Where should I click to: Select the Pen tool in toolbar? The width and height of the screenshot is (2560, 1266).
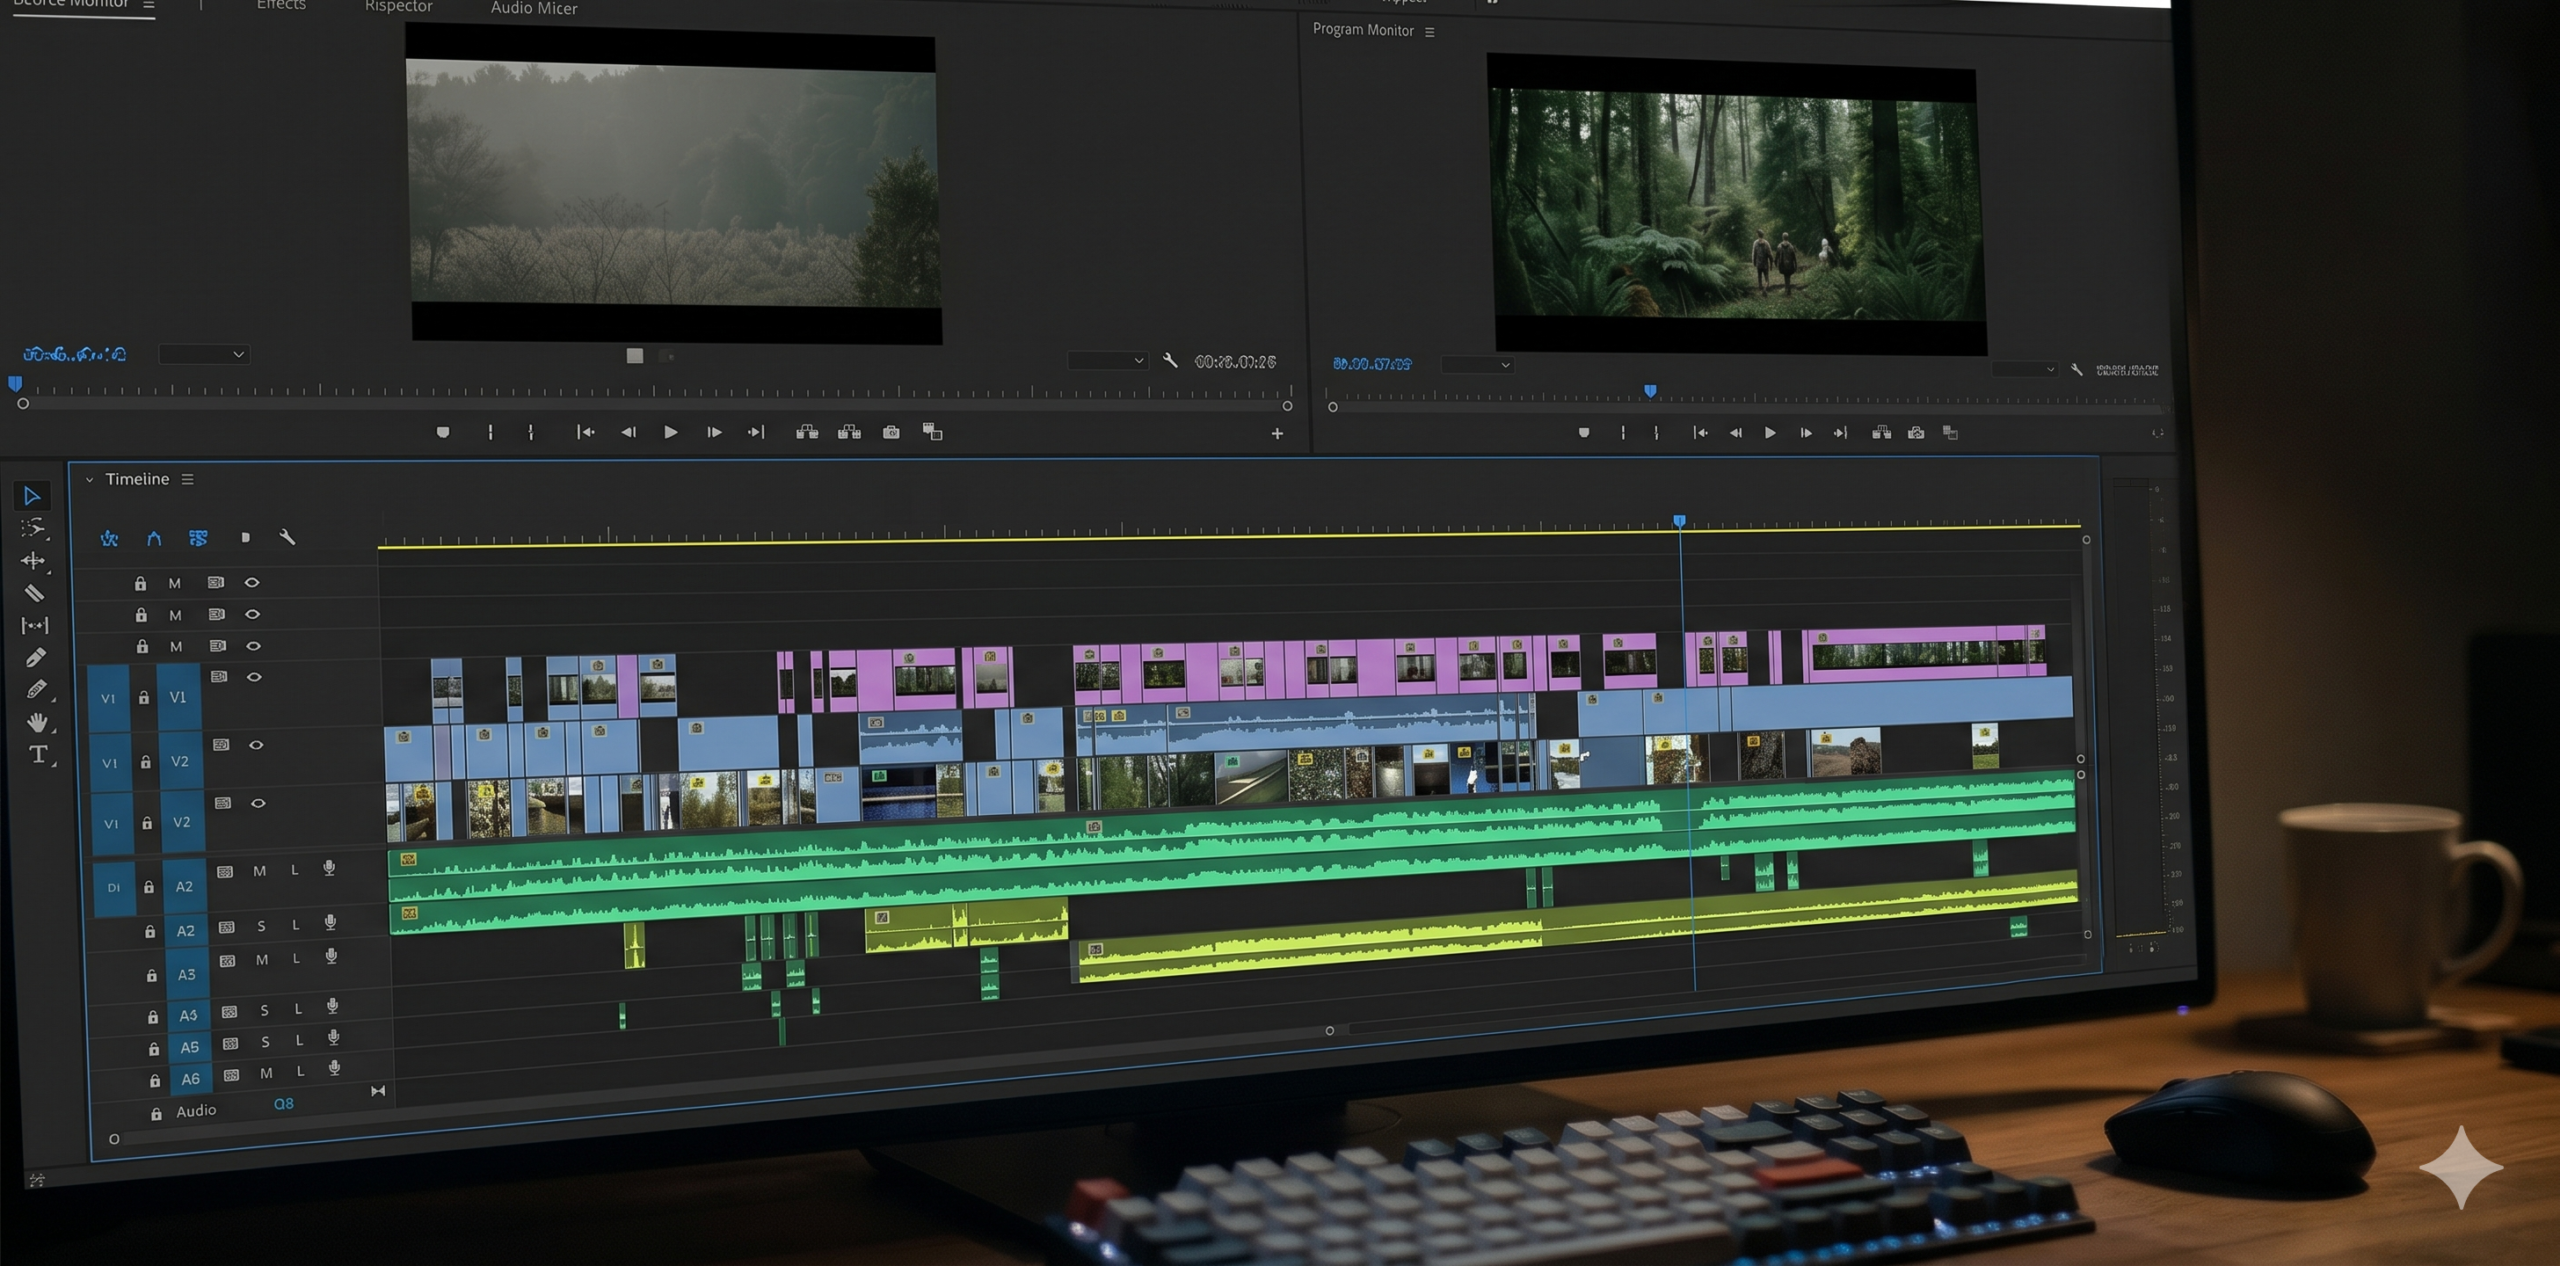35,658
